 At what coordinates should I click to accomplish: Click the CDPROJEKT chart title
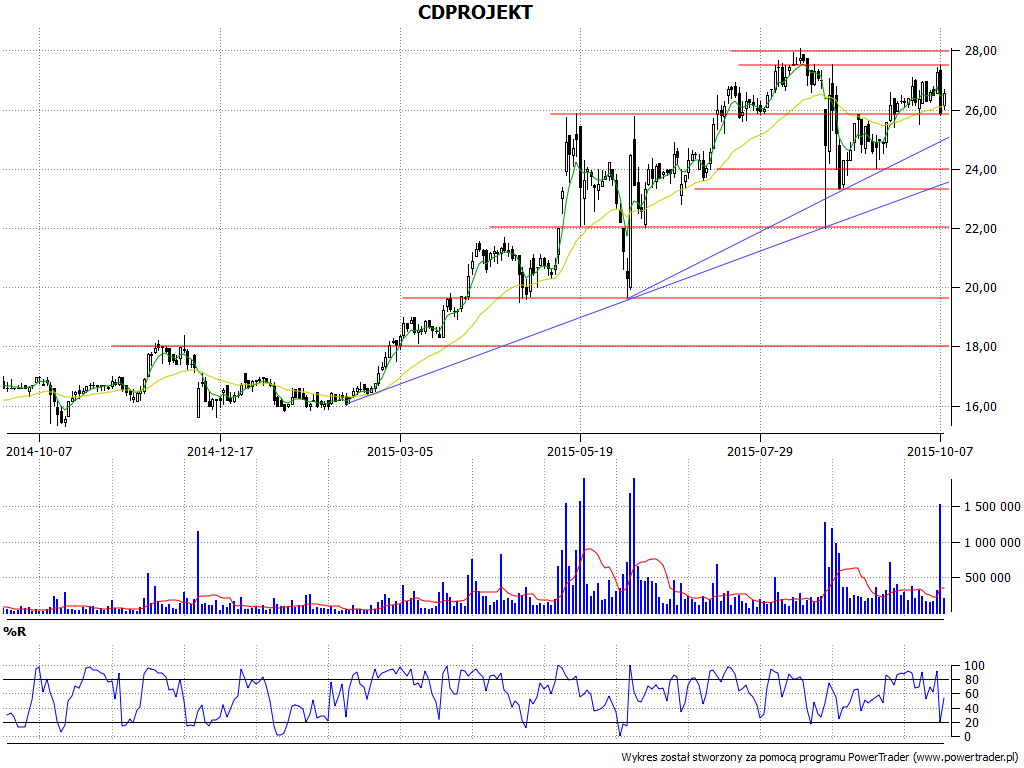click(x=475, y=12)
